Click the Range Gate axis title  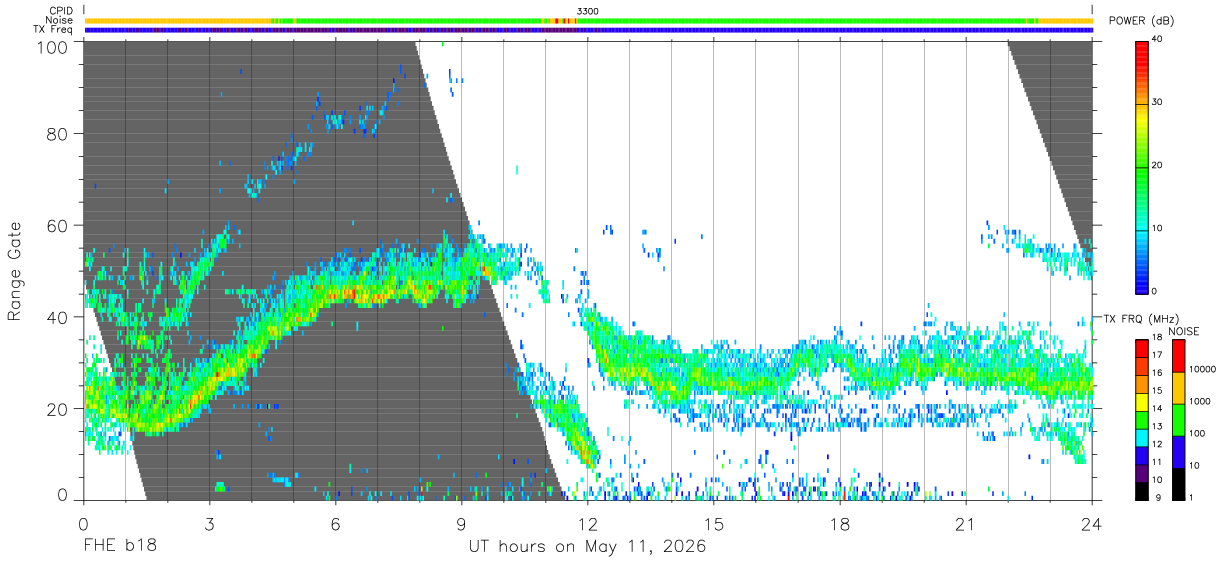(x=16, y=271)
